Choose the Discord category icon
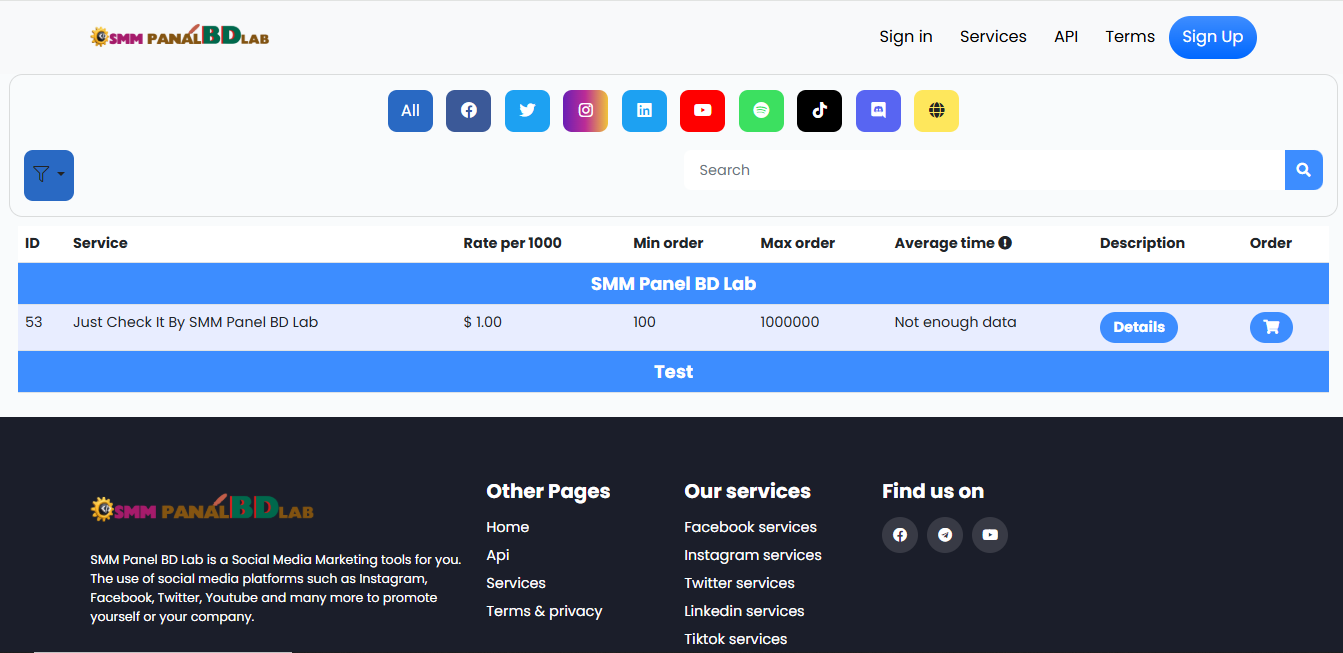The height and width of the screenshot is (653, 1343). point(878,111)
